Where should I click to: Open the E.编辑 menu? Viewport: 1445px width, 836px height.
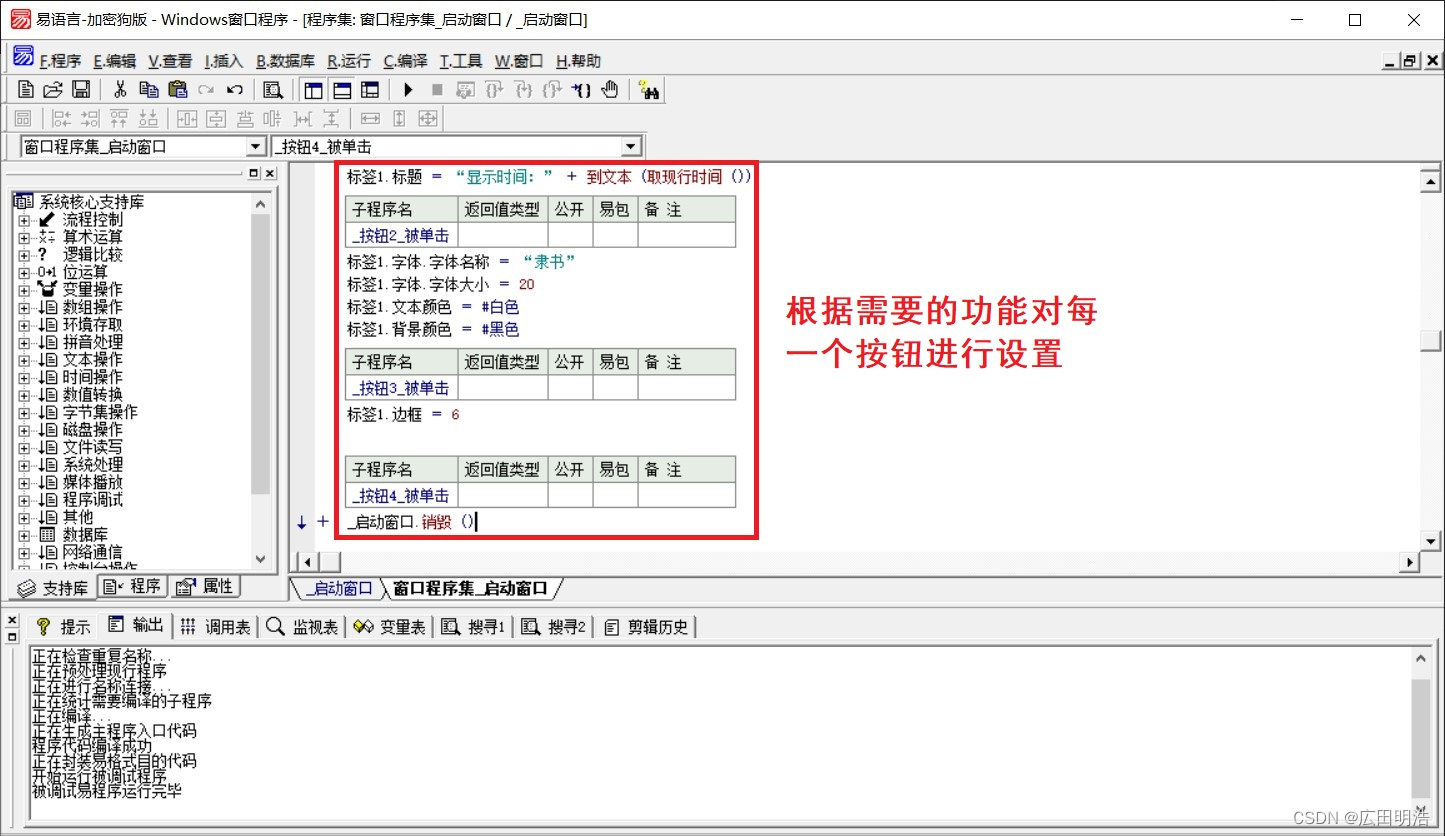pos(114,61)
